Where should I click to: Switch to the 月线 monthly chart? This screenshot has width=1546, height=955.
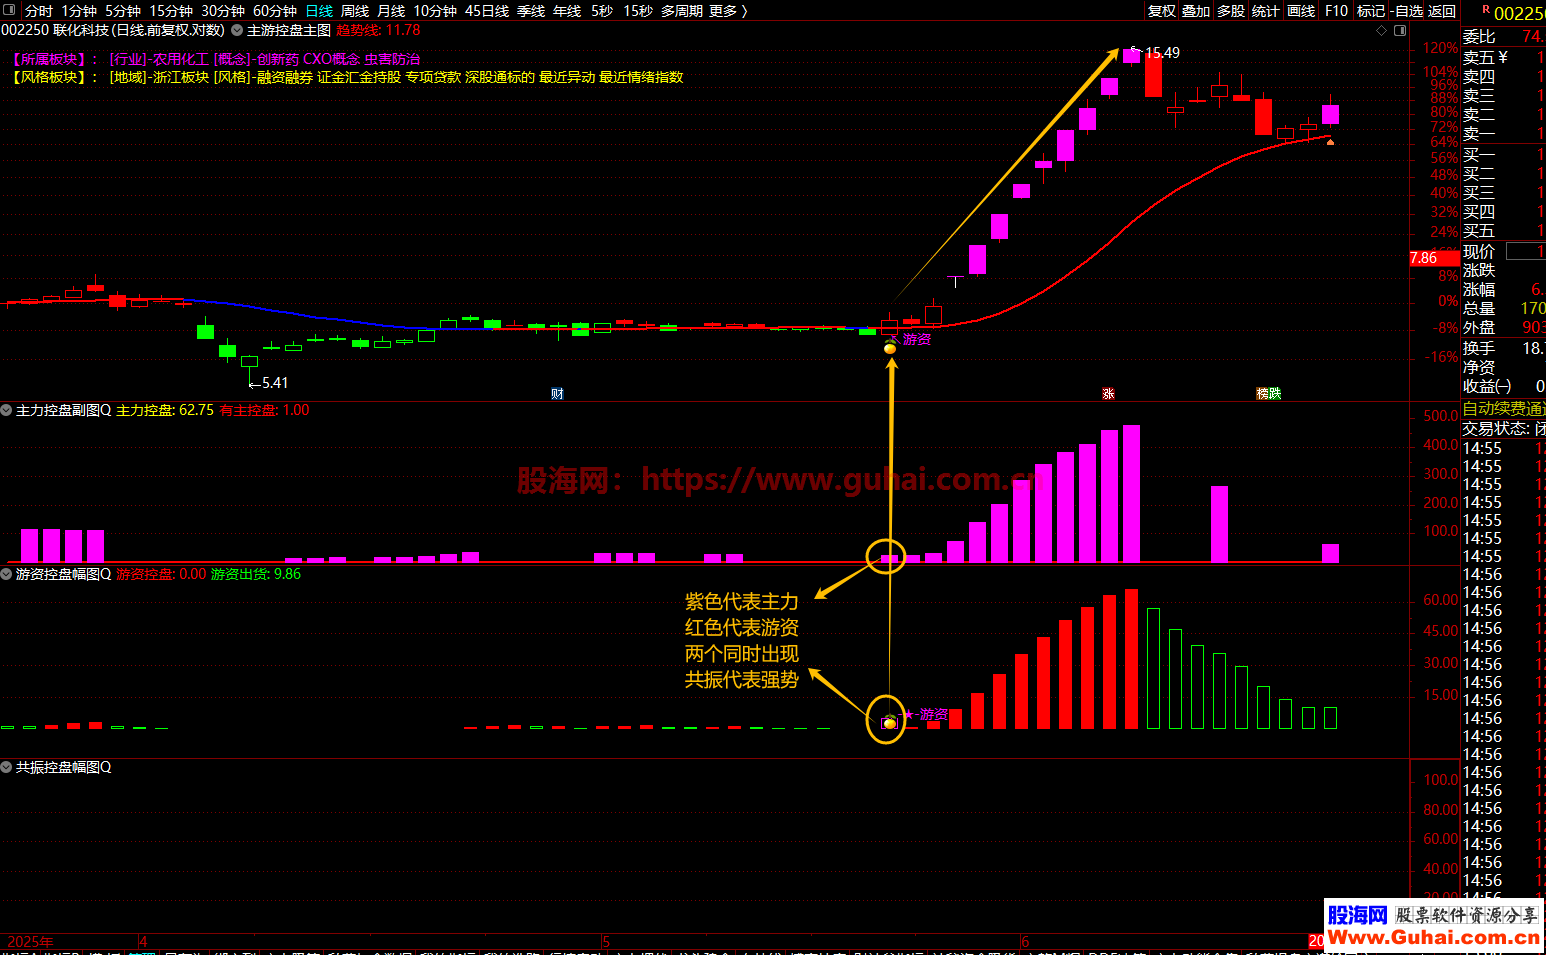391,11
